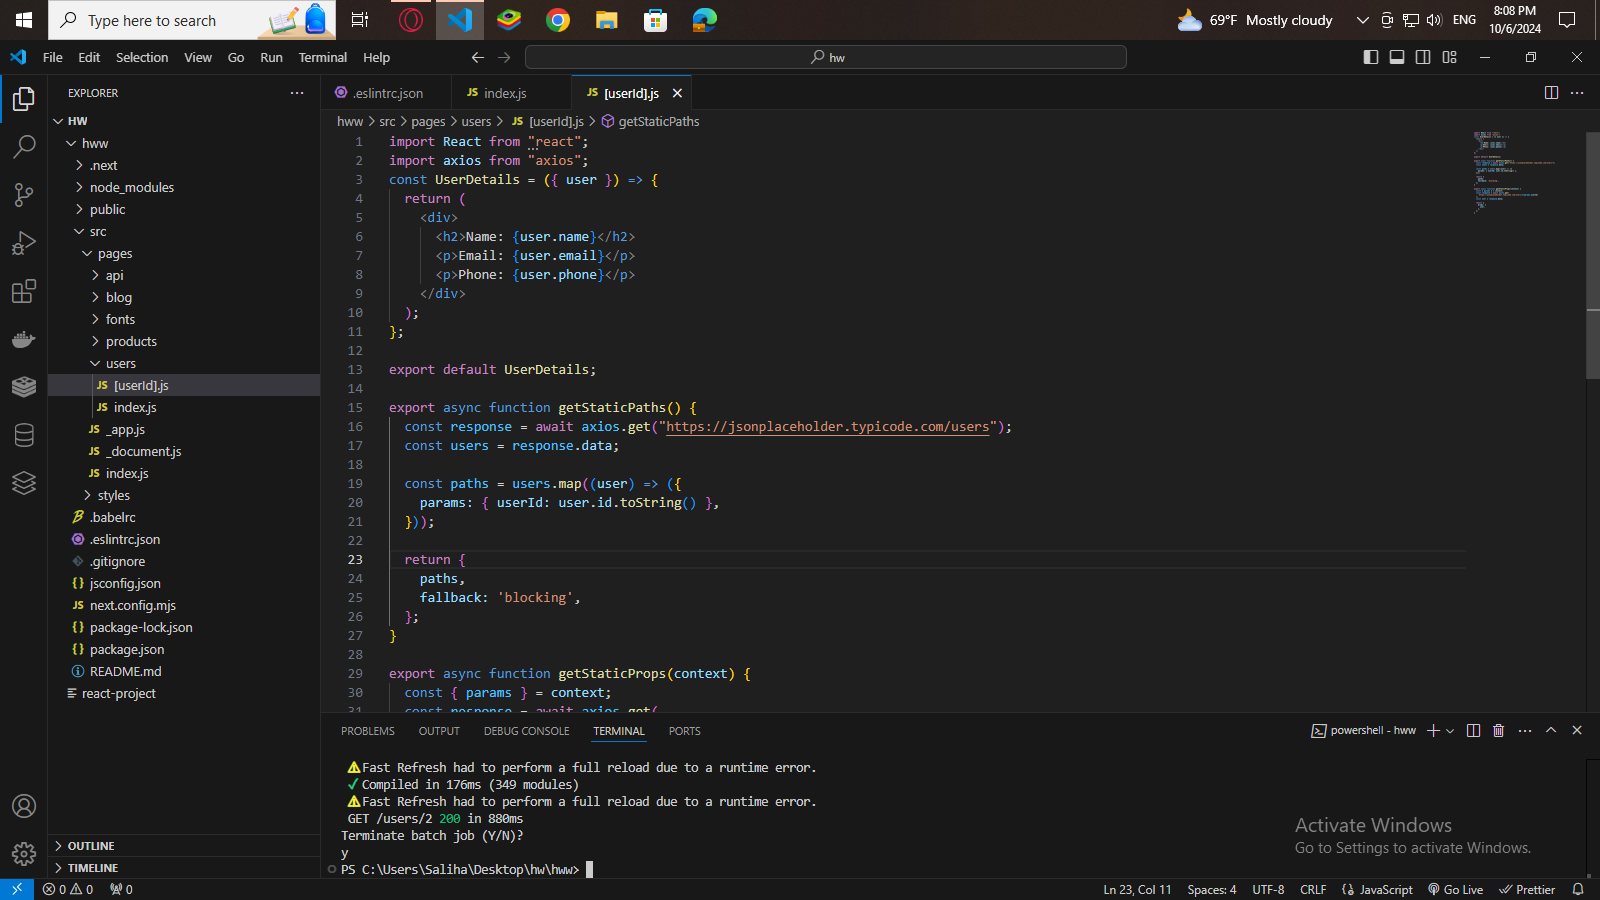
Task: Open the terminal profile dropdown arrow
Action: [1450, 730]
